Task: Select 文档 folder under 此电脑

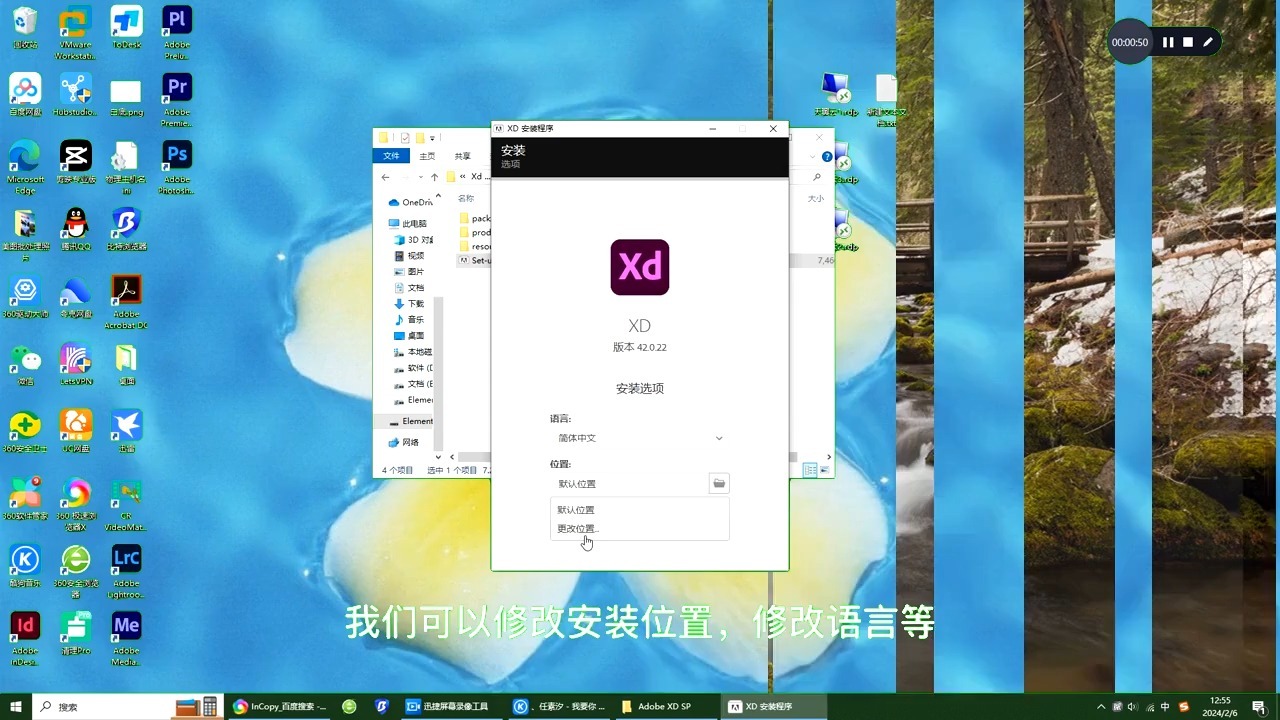Action: tap(410, 288)
